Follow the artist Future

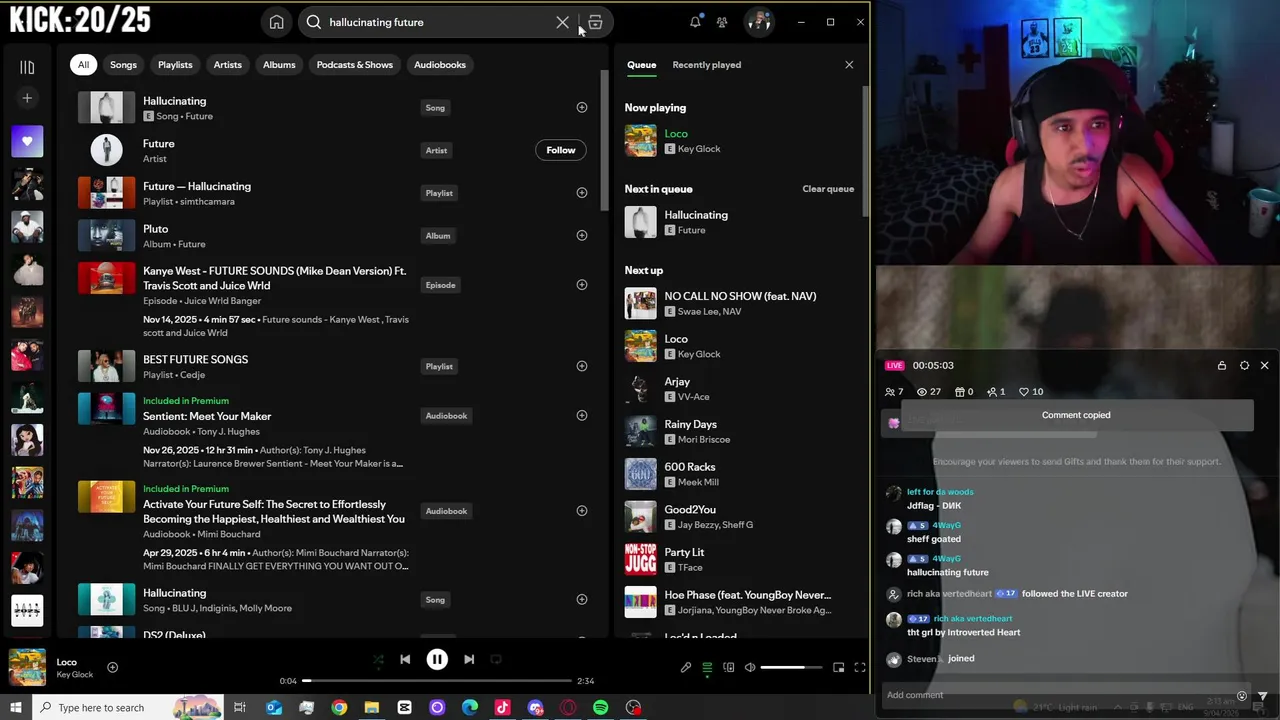[x=561, y=150]
